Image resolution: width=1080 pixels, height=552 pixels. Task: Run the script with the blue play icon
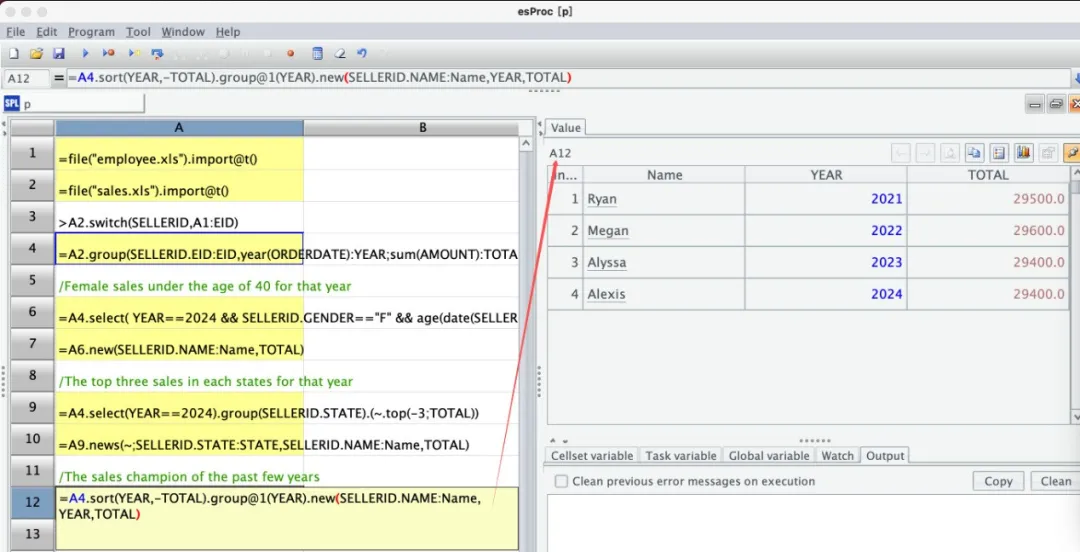[x=85, y=53]
